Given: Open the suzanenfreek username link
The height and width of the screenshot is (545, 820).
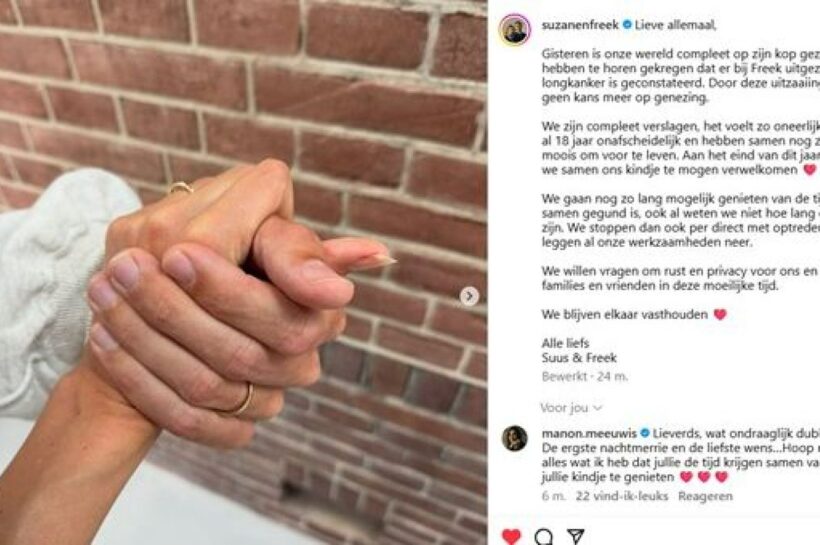Looking at the screenshot, I should 580,25.
